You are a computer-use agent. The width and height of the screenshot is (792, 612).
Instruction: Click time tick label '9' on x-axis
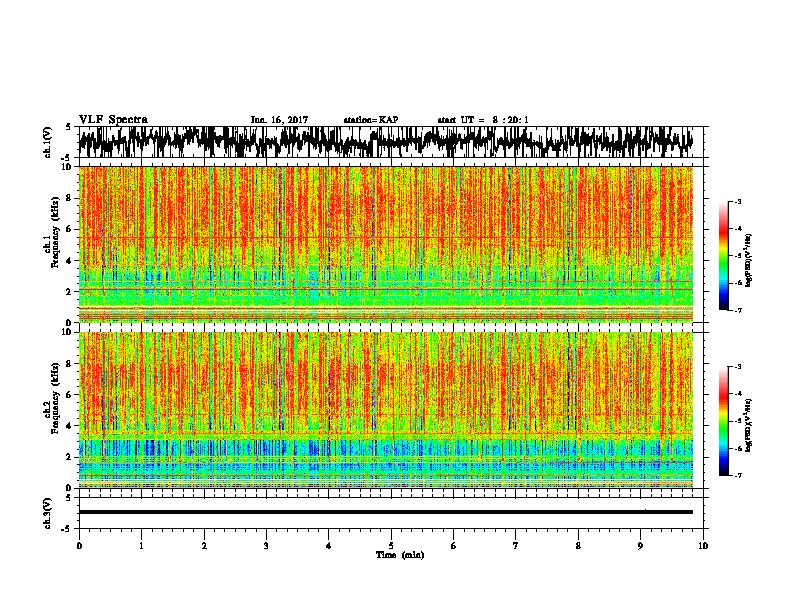[640, 546]
